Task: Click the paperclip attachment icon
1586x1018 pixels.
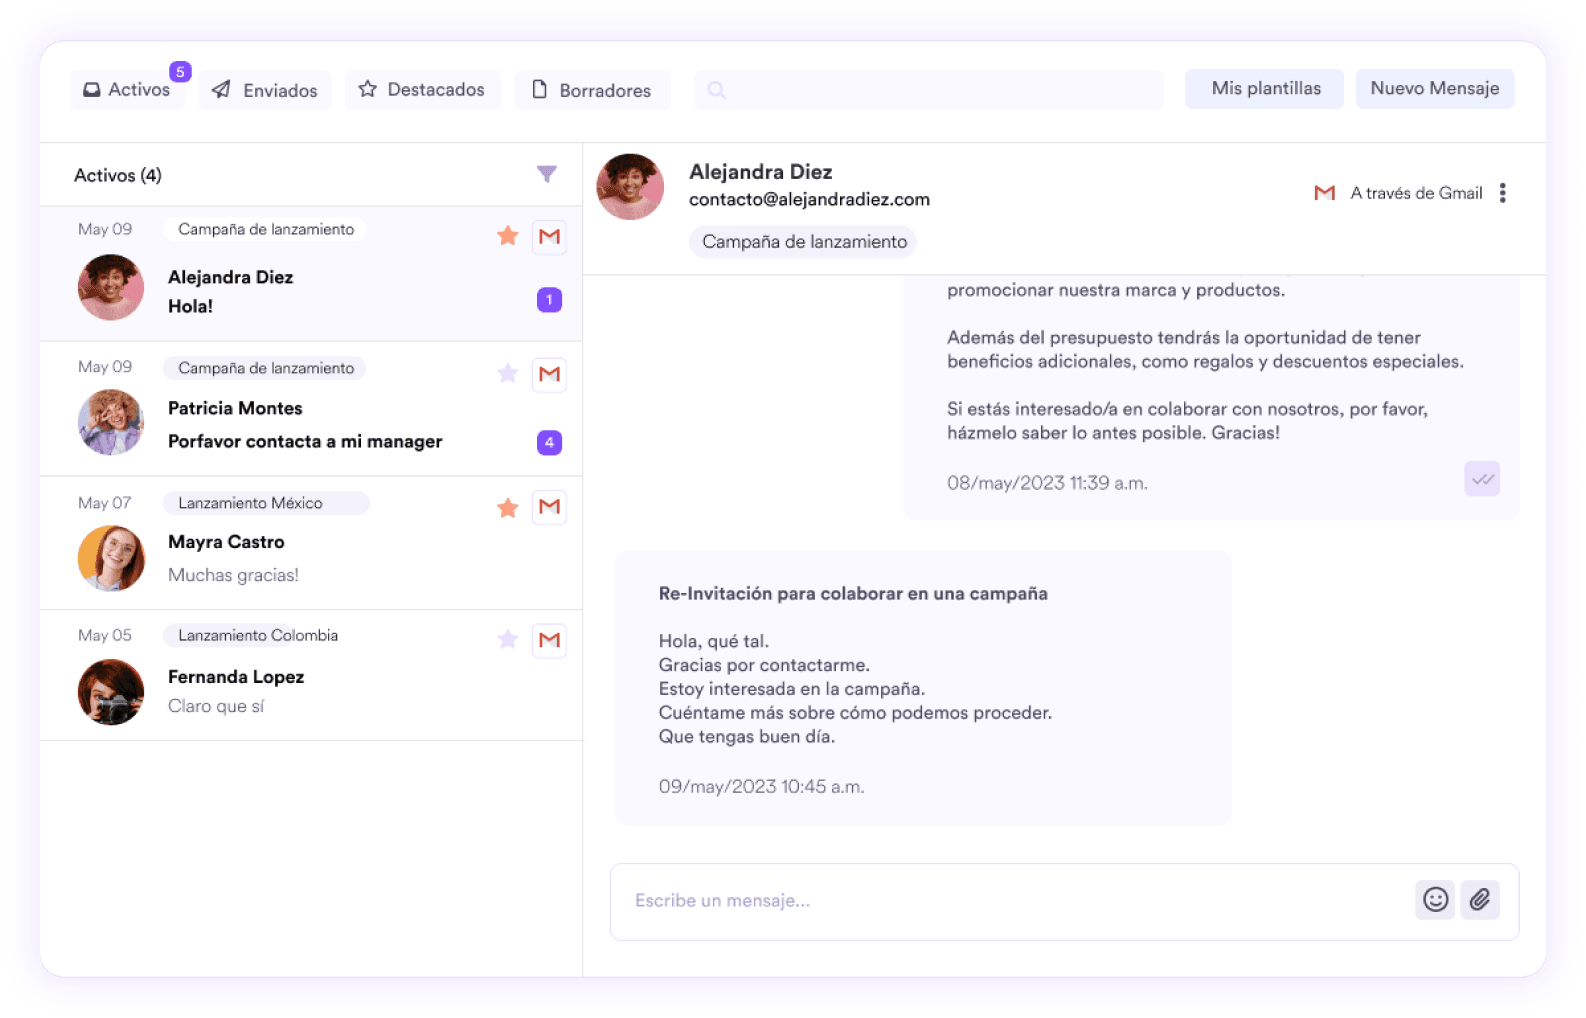Action: pos(1480,900)
